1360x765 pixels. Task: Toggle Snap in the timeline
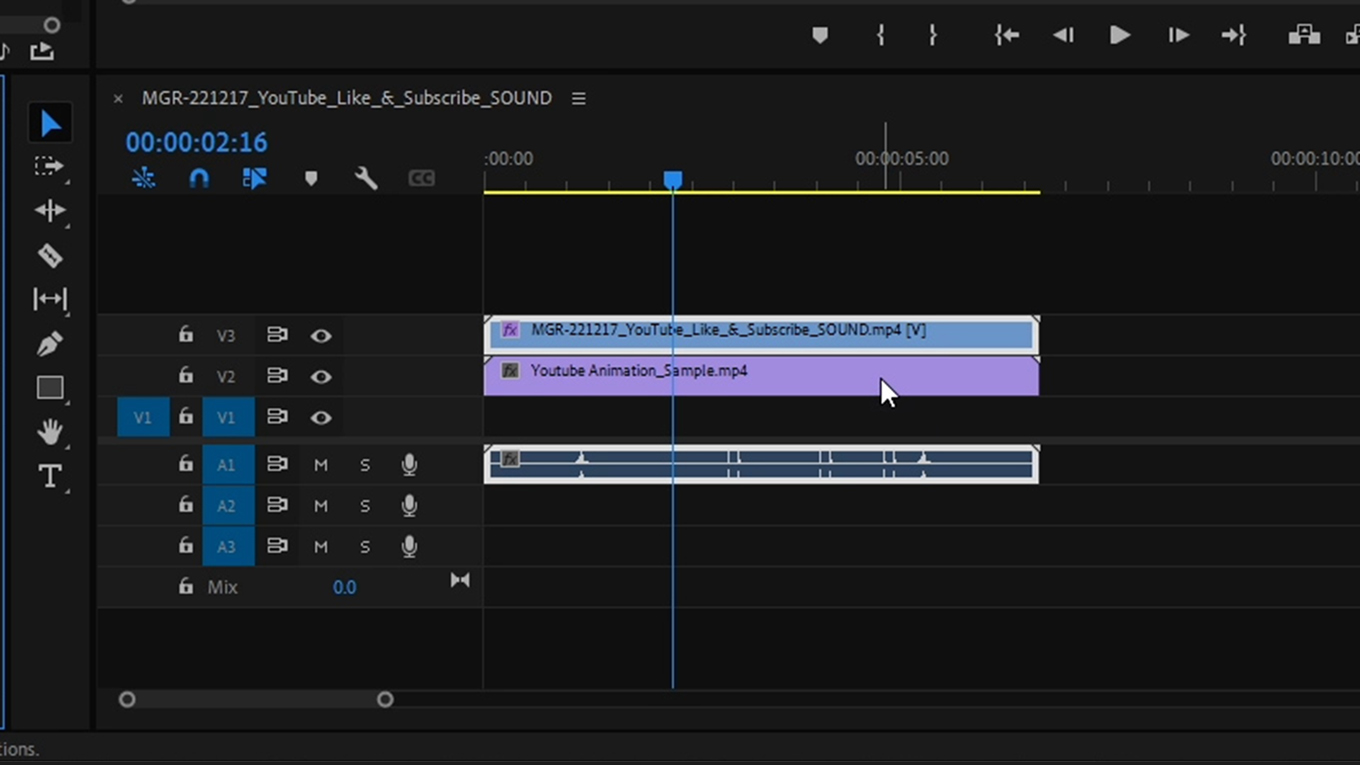point(199,177)
